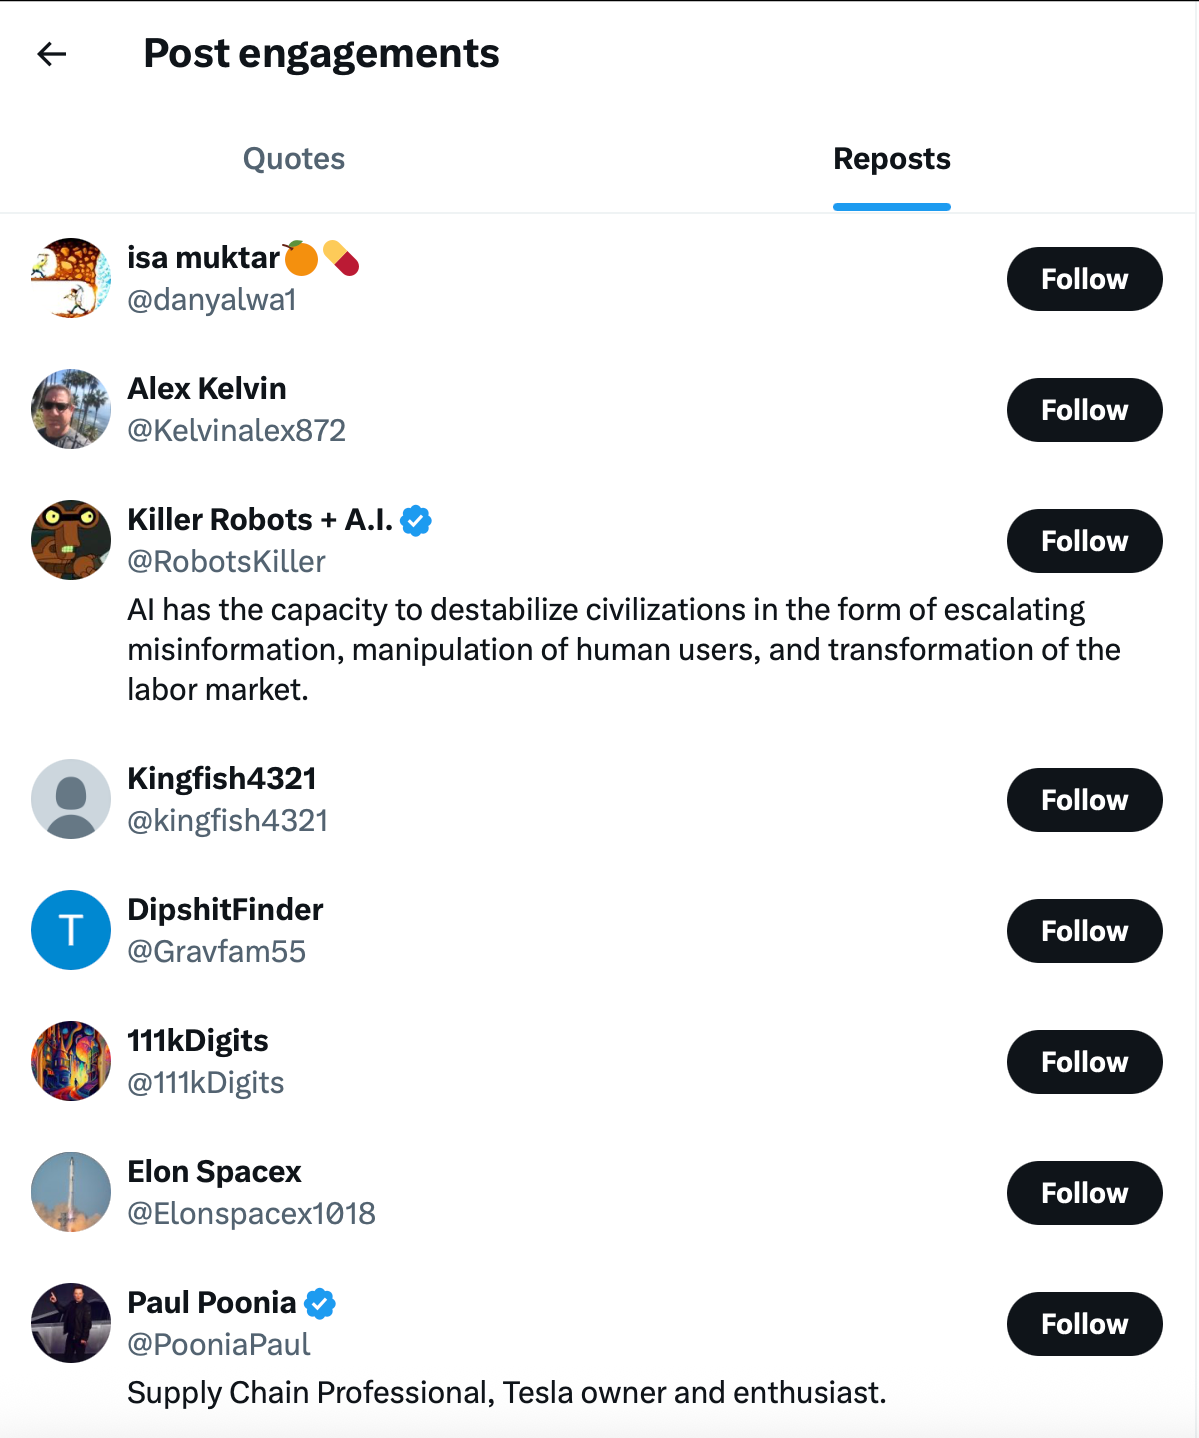Click Kingfish4321's default gray avatar
1199x1438 pixels.
(x=71, y=799)
